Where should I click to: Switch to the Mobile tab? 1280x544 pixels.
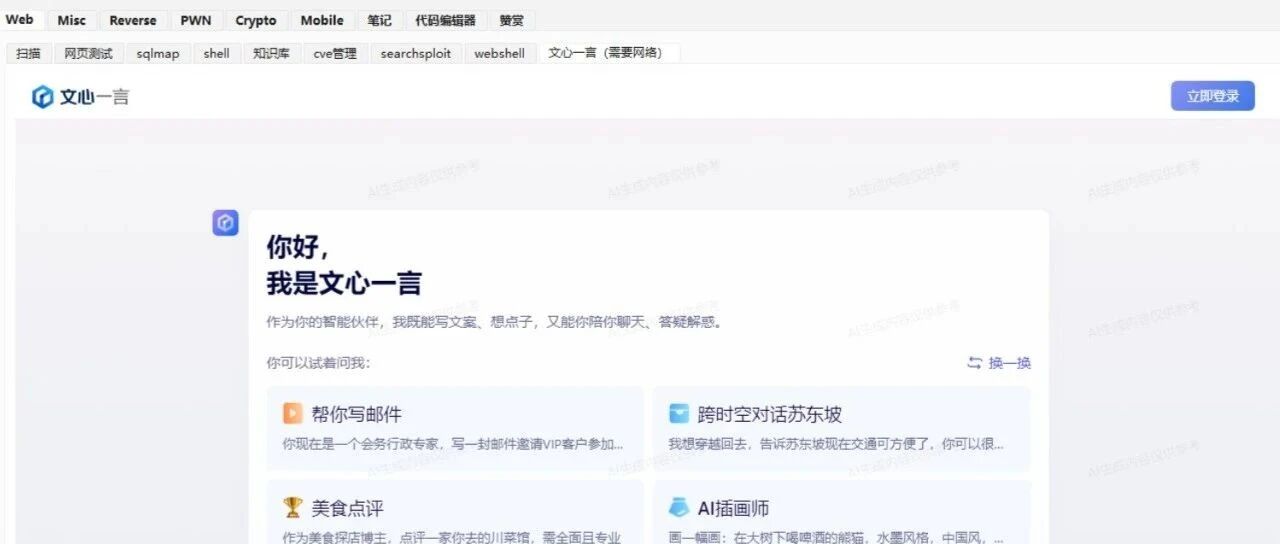coord(322,20)
